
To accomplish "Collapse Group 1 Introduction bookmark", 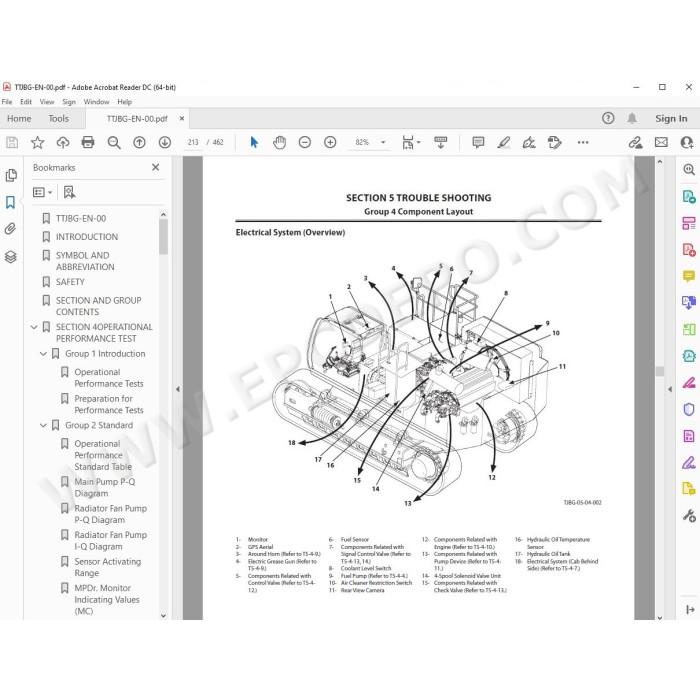I will point(43,354).
